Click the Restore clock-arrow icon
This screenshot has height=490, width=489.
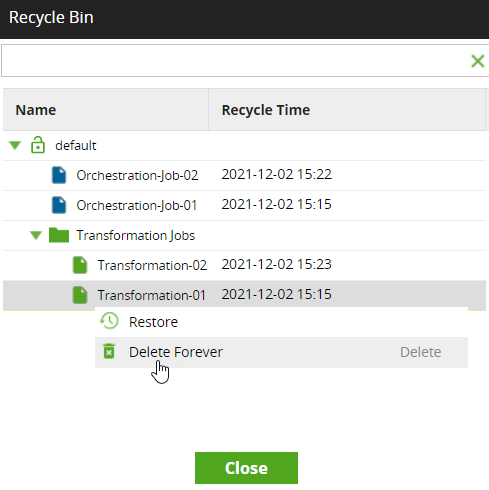[109, 321]
